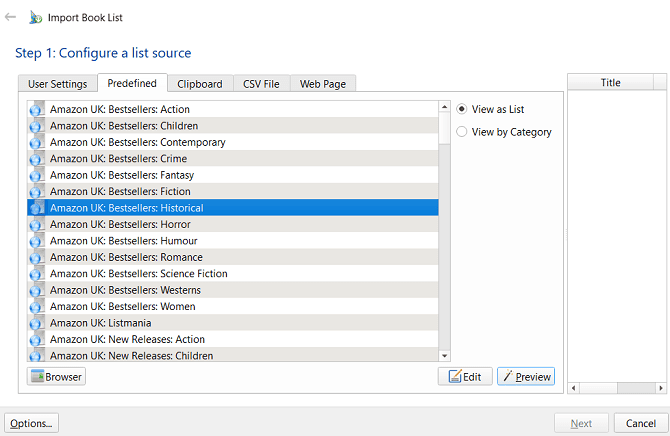Open the Web Page tab

coord(323,84)
